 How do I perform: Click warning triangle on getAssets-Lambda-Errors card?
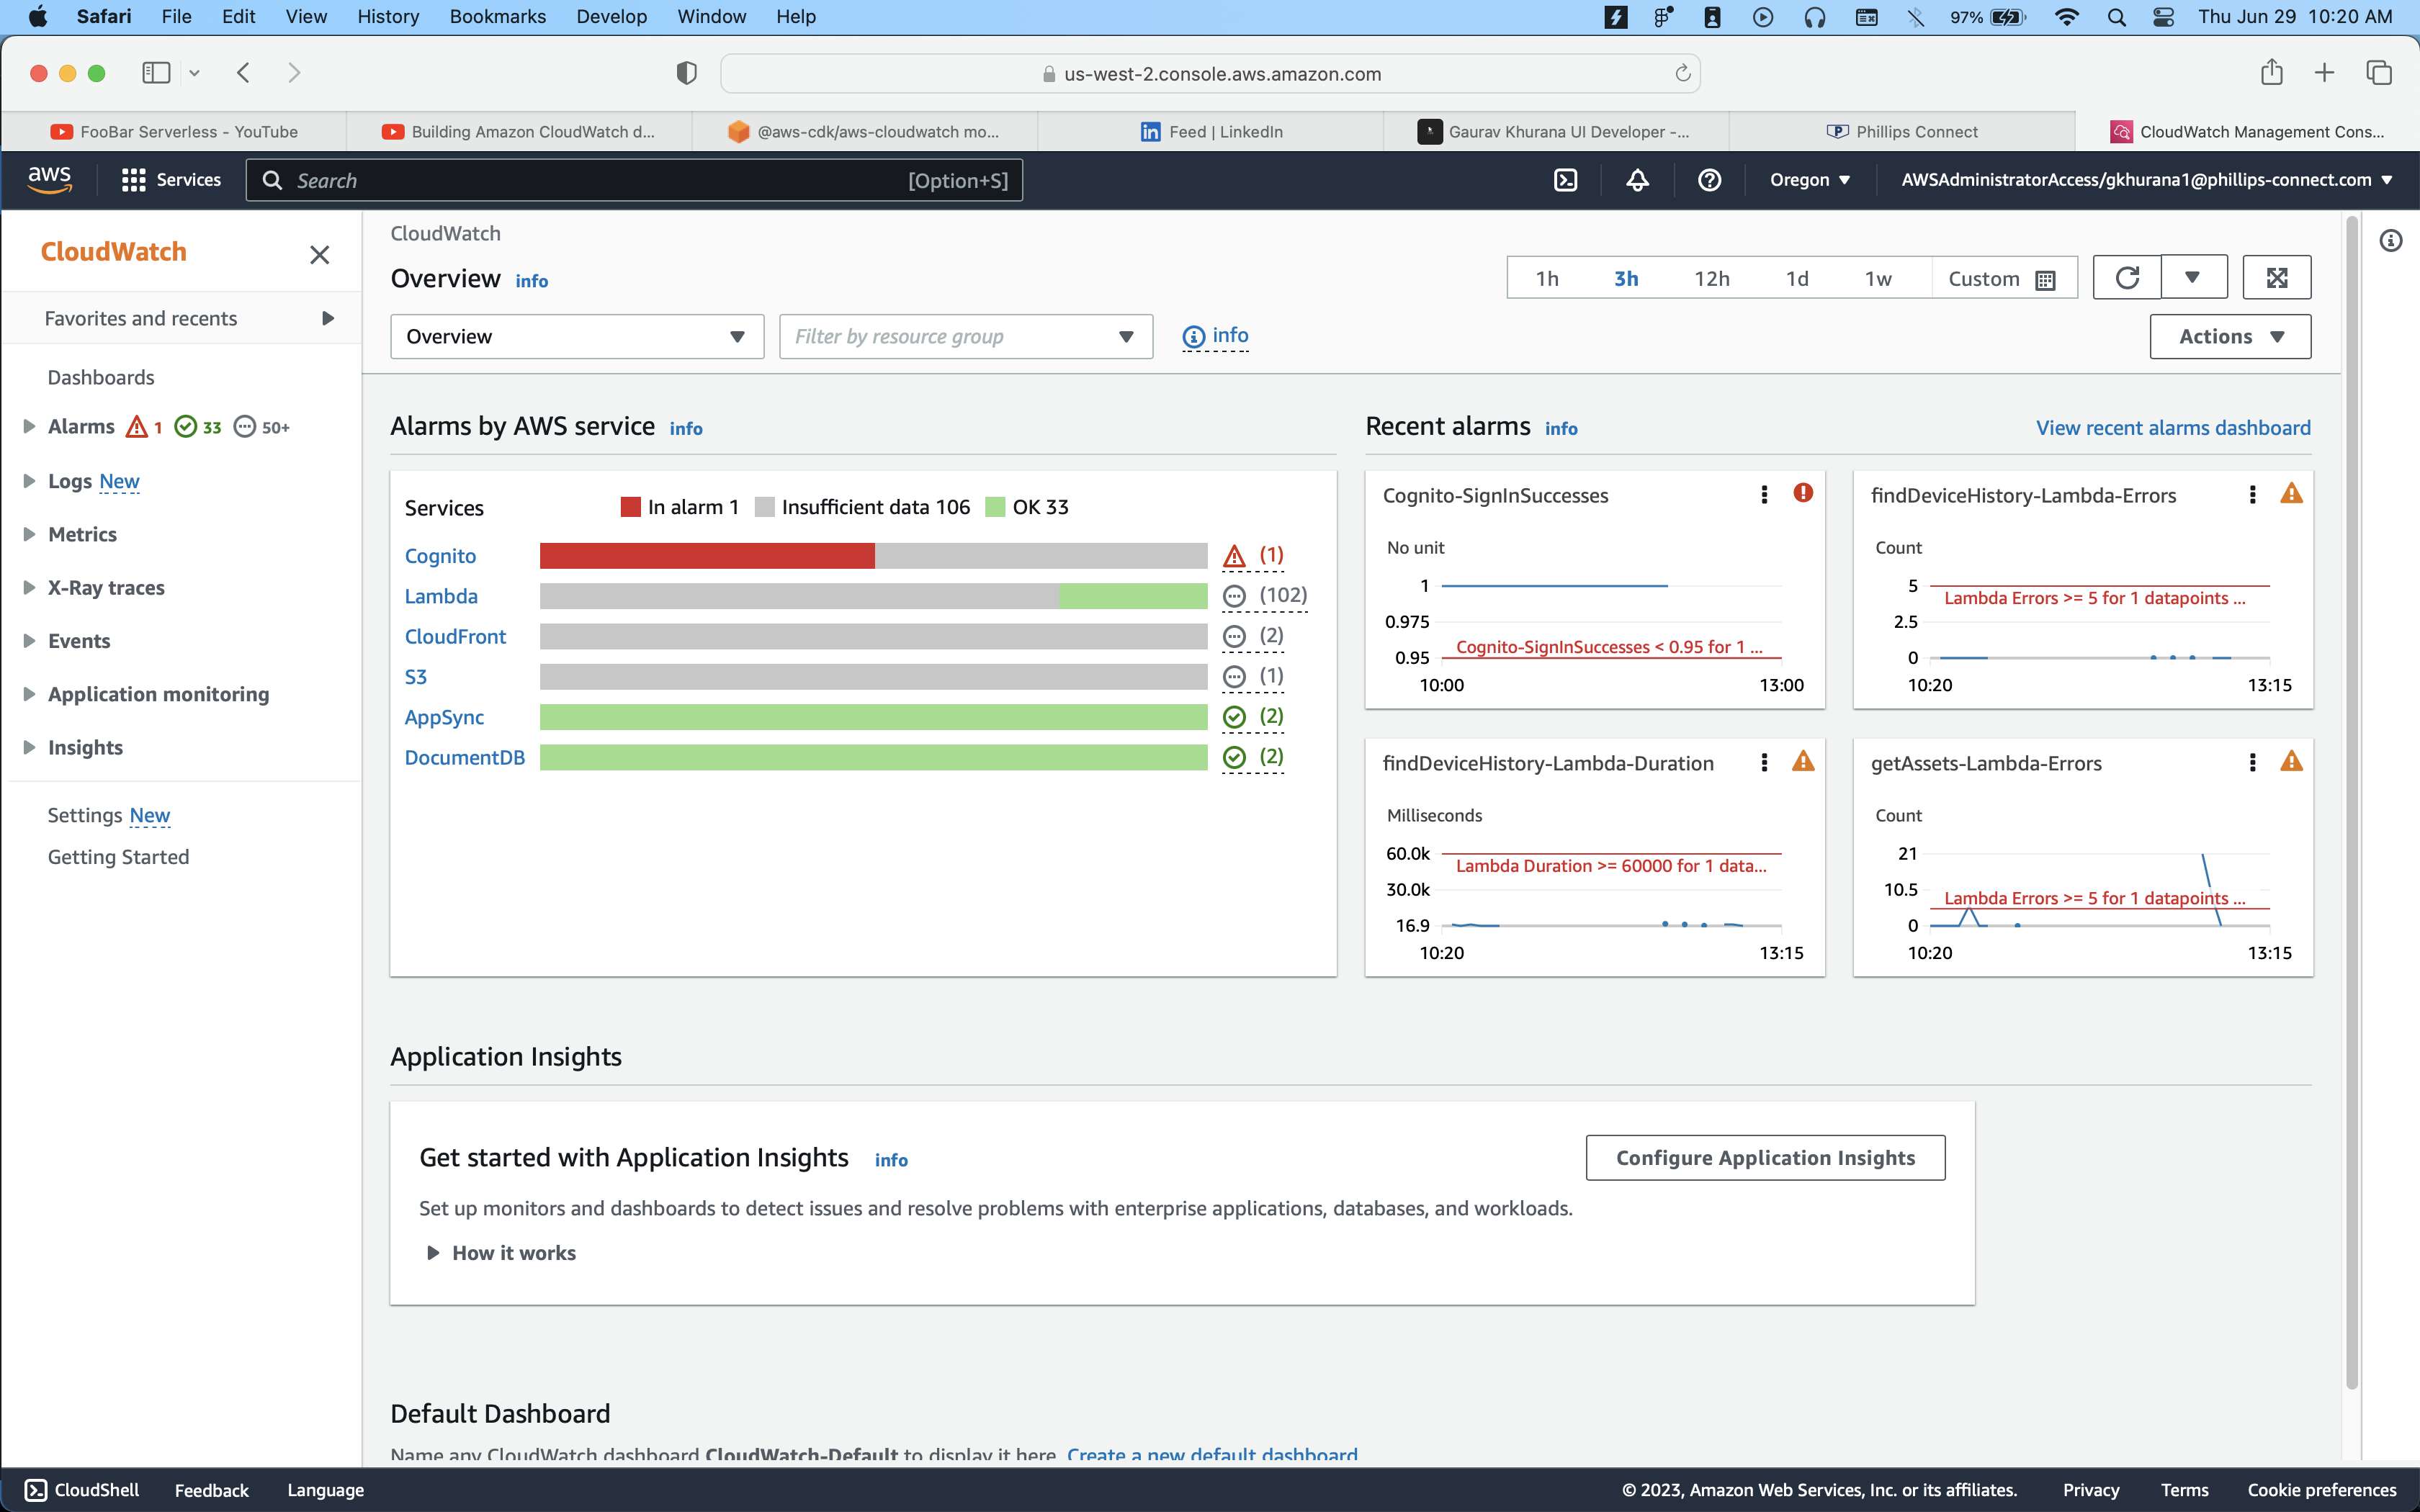(x=2291, y=761)
